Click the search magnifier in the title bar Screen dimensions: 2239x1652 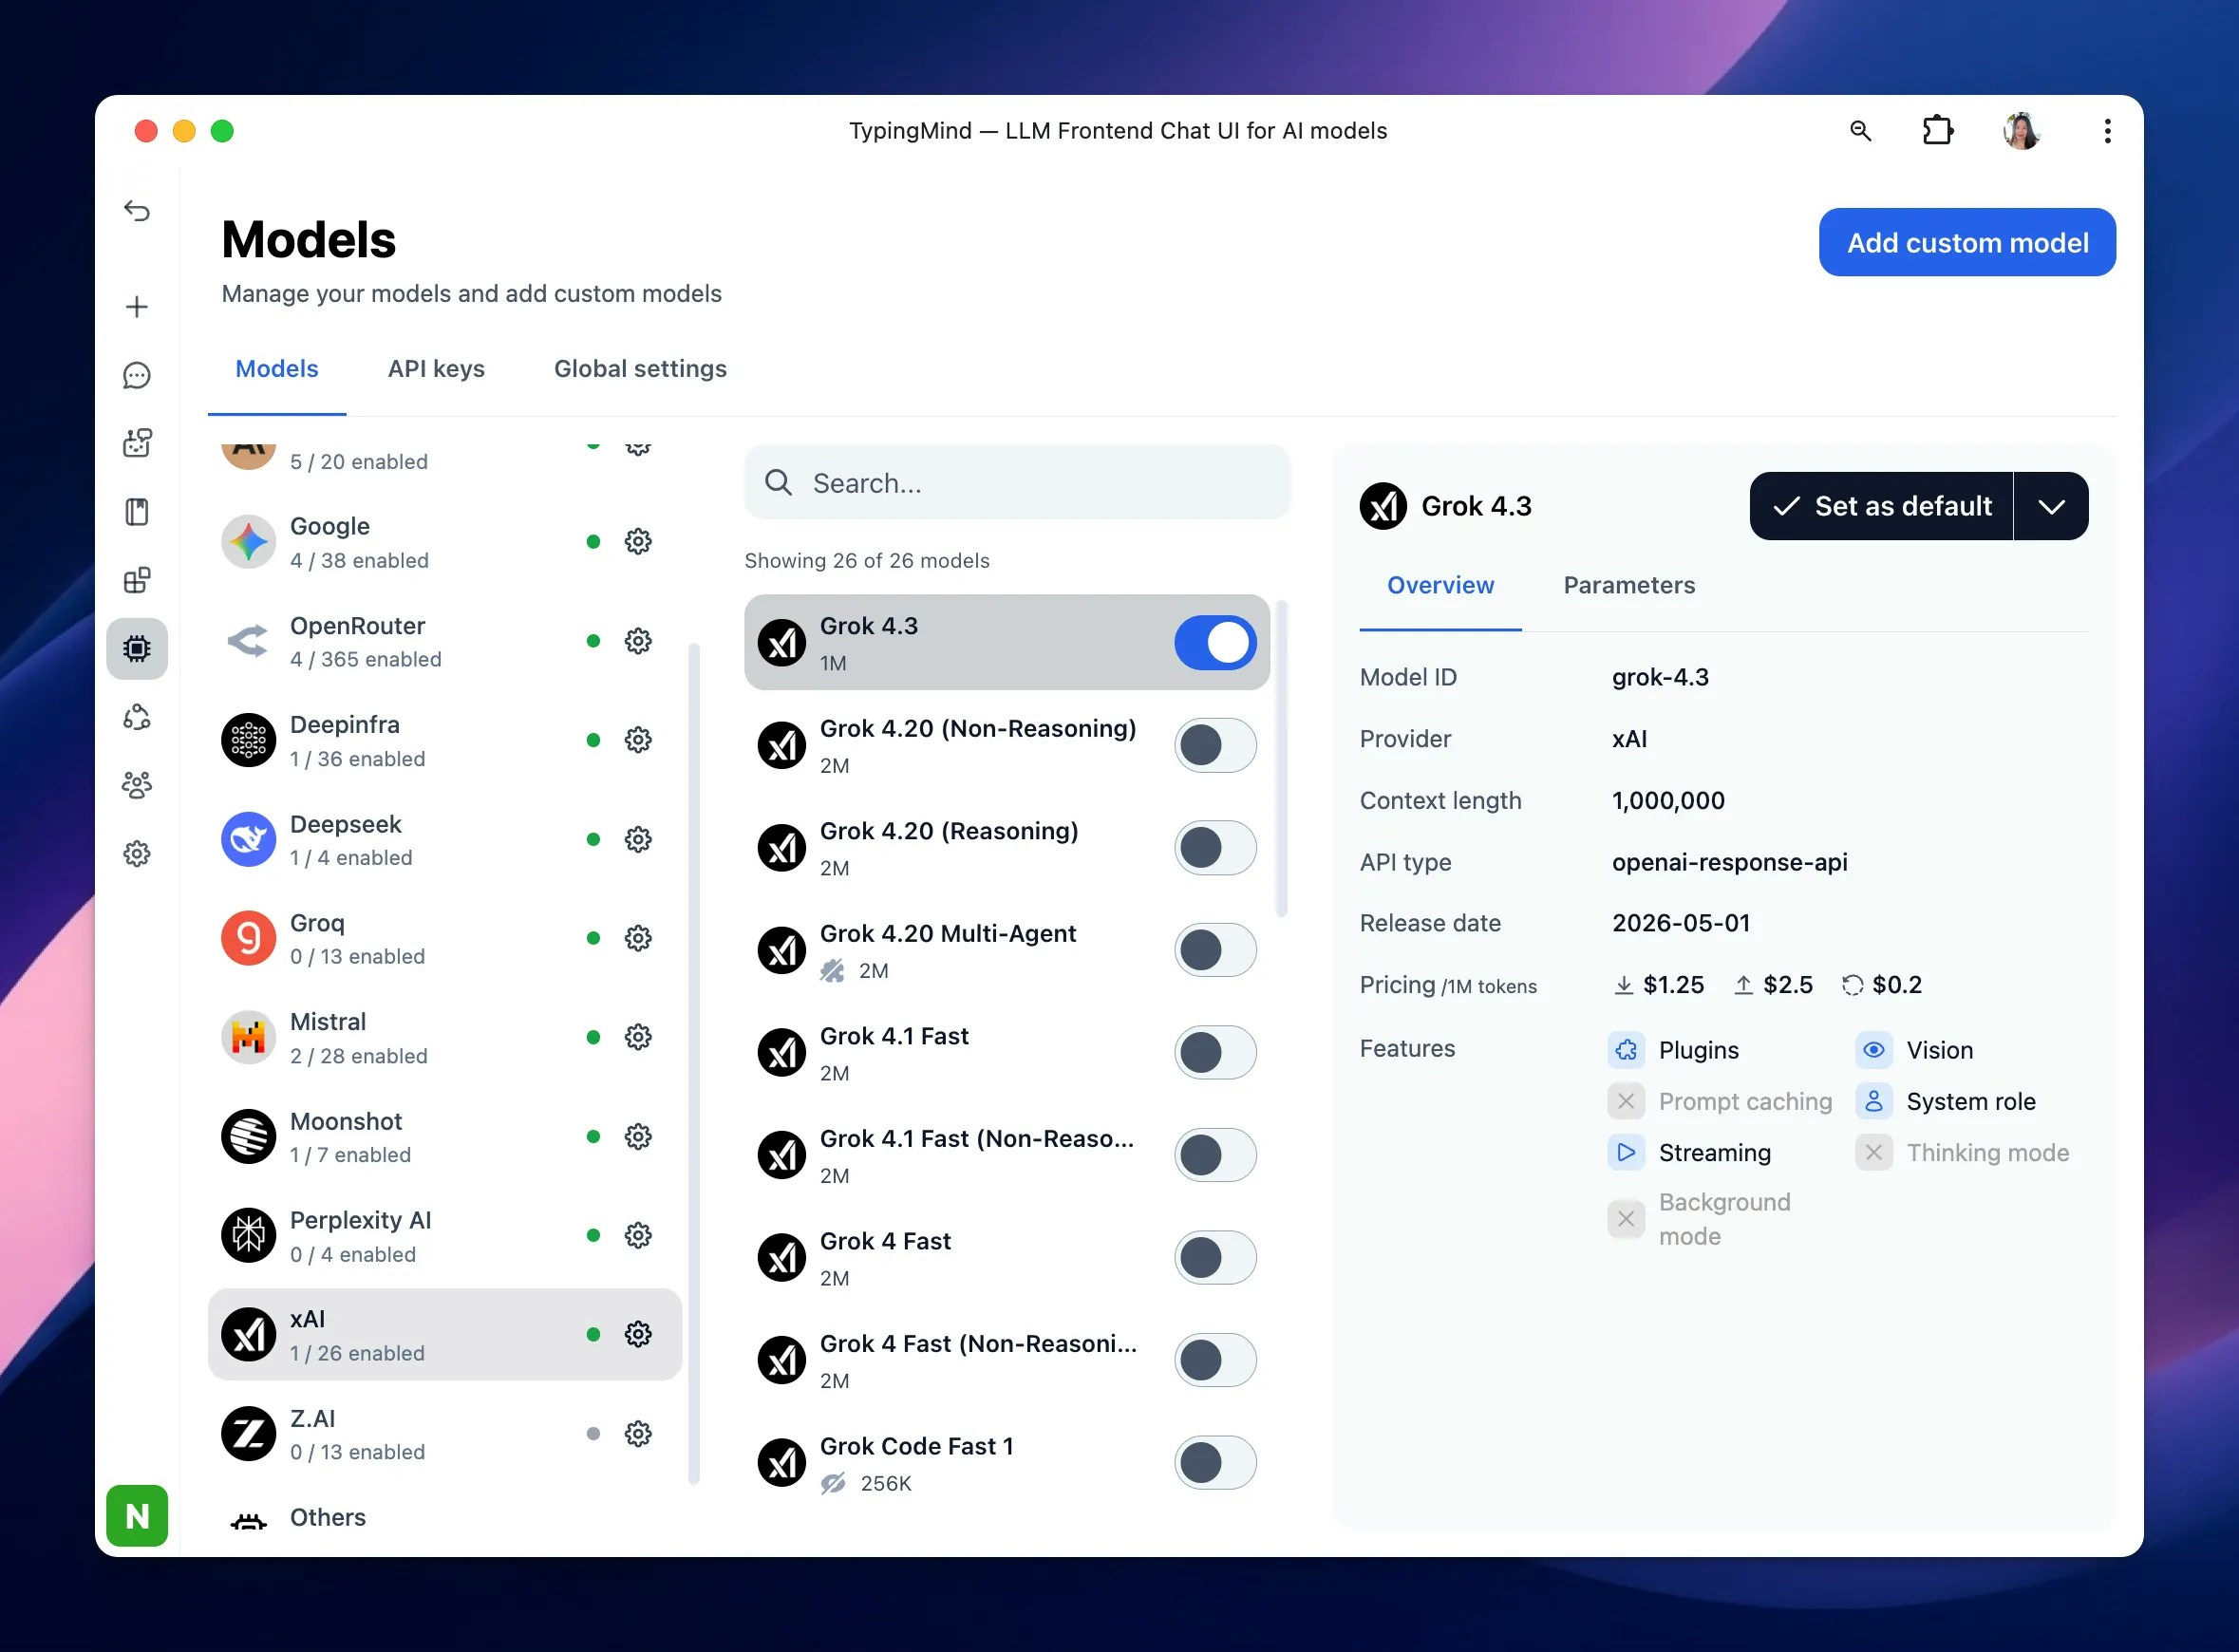pyautogui.click(x=1860, y=131)
